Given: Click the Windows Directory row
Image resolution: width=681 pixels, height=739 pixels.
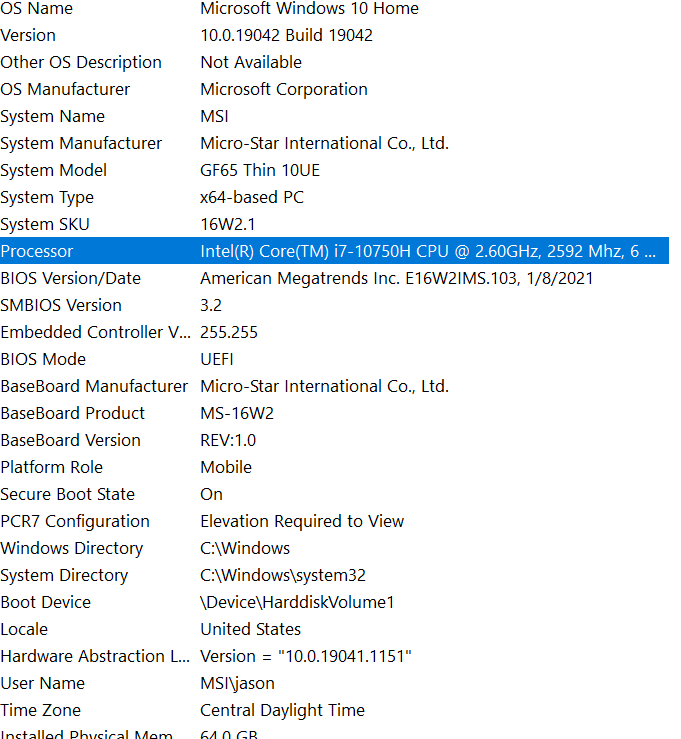Looking at the screenshot, I should 72,549.
